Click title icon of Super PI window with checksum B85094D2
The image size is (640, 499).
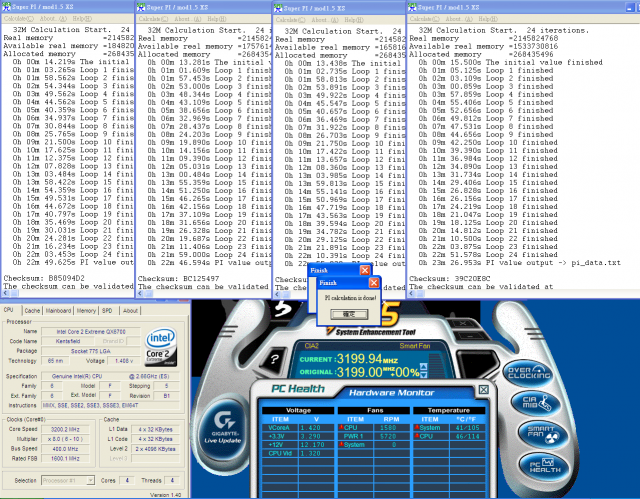pyautogui.click(x=6, y=7)
